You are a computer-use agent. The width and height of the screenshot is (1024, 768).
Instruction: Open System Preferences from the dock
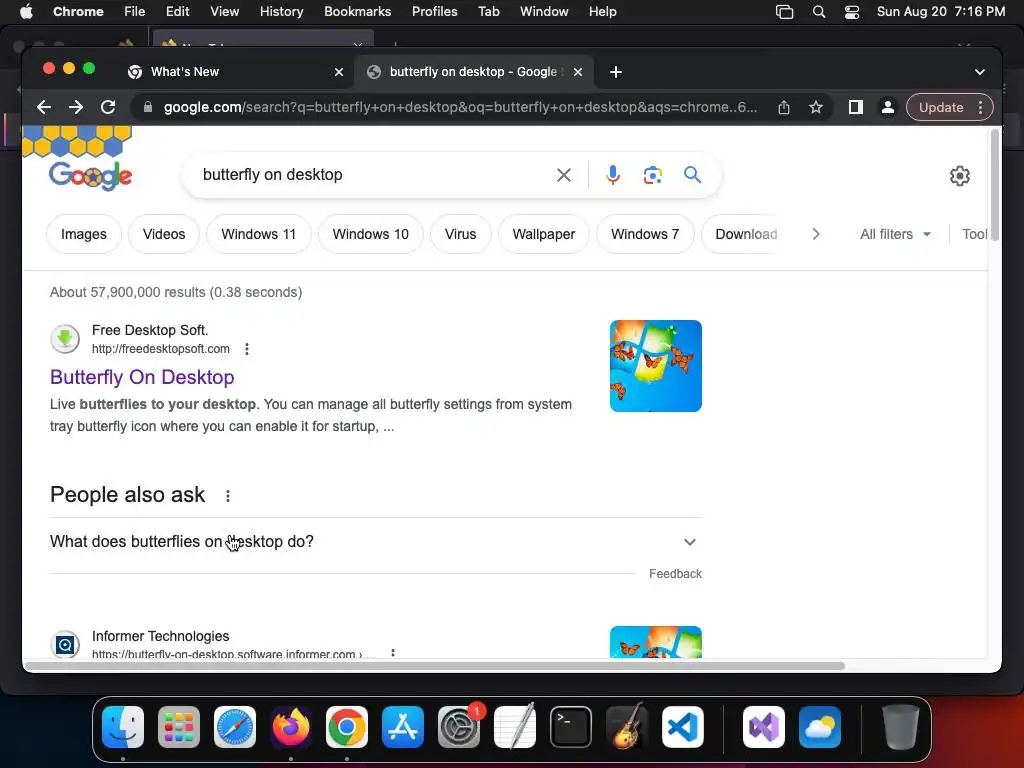[x=459, y=727]
